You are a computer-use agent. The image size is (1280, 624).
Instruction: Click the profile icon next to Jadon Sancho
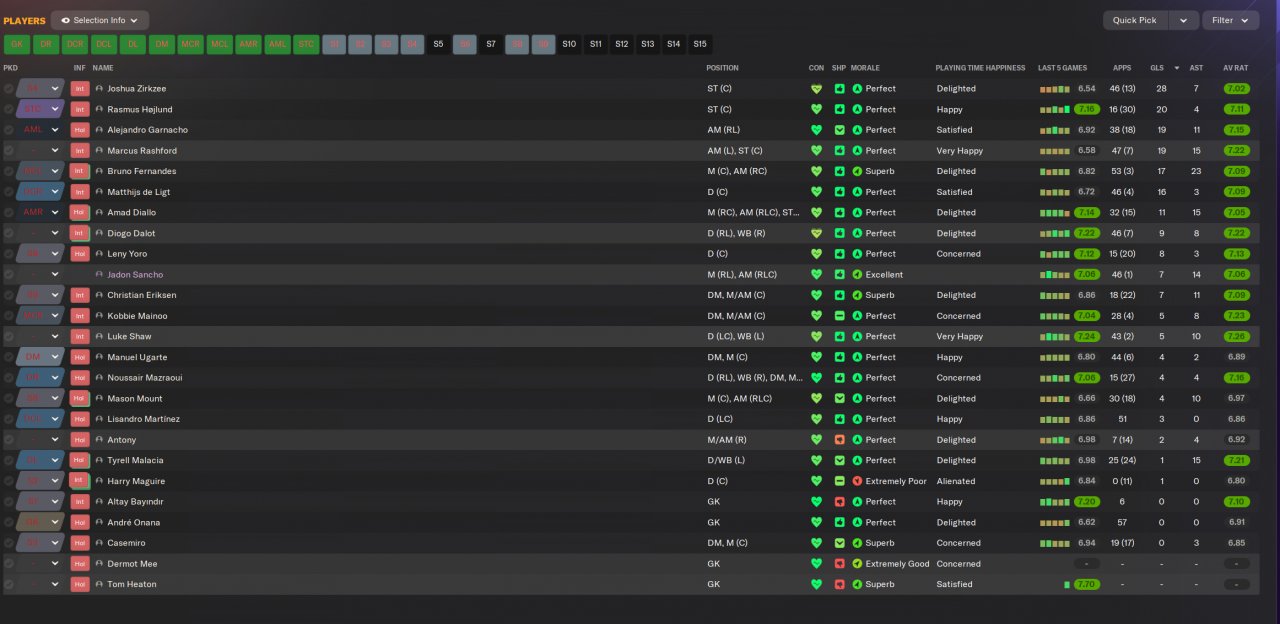pos(100,274)
